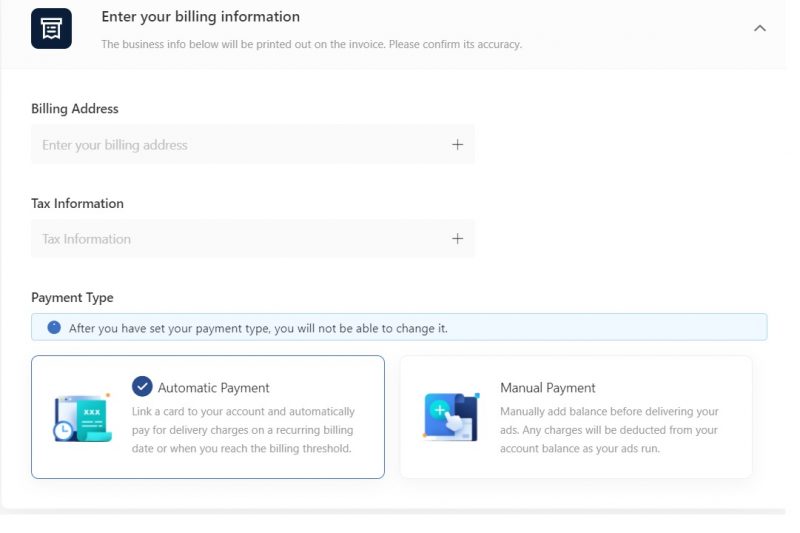Image resolution: width=800 pixels, height=533 pixels.
Task: Select the Automatic Payment title
Action: pos(214,388)
